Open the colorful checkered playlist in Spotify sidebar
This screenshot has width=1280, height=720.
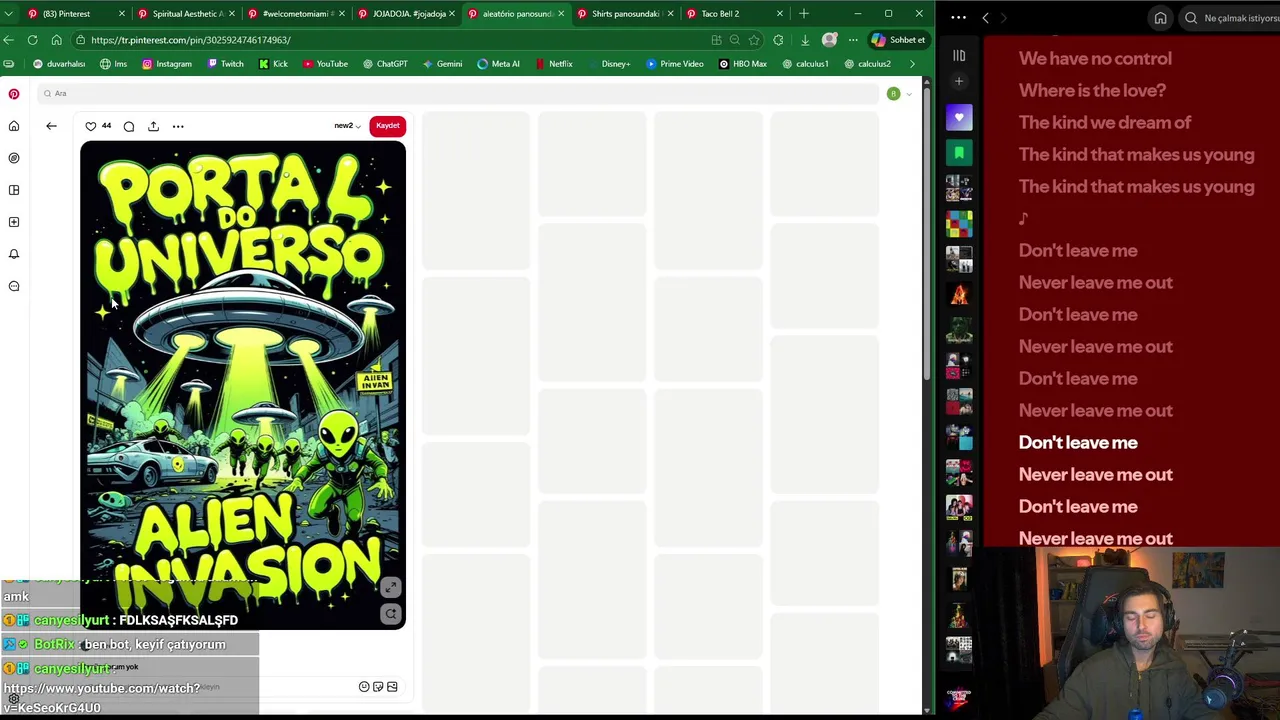coord(959,224)
